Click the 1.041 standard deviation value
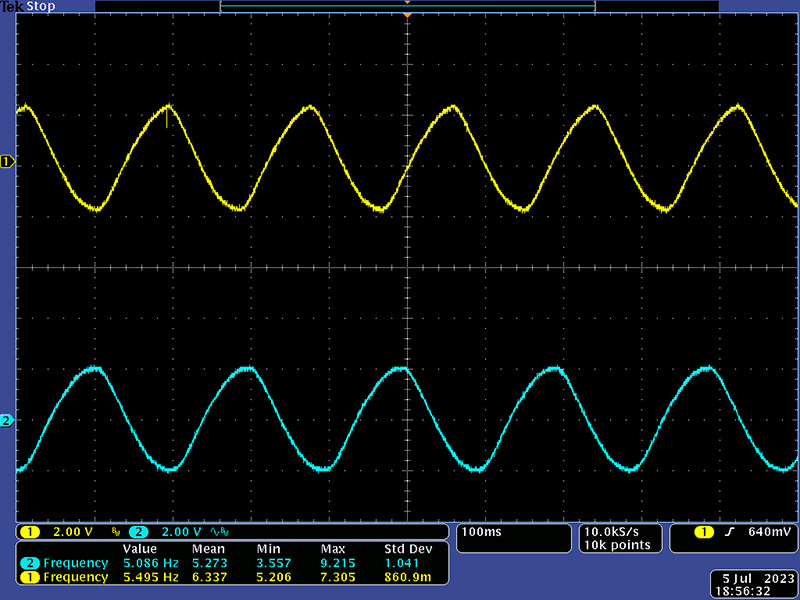 pos(402,563)
